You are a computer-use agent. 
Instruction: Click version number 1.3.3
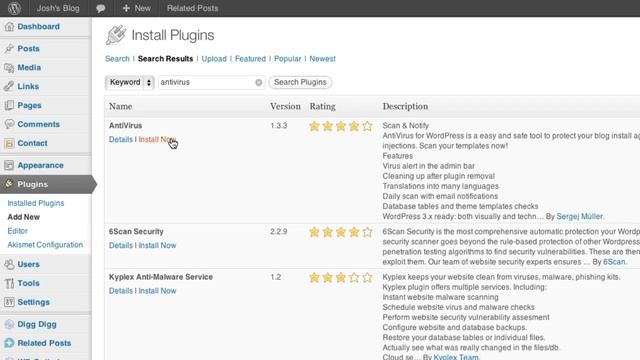point(279,126)
